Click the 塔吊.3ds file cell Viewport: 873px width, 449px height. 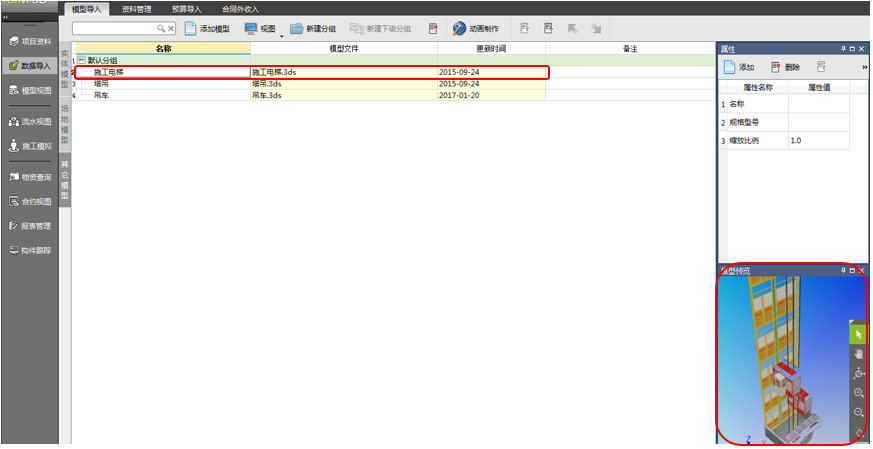(344, 84)
